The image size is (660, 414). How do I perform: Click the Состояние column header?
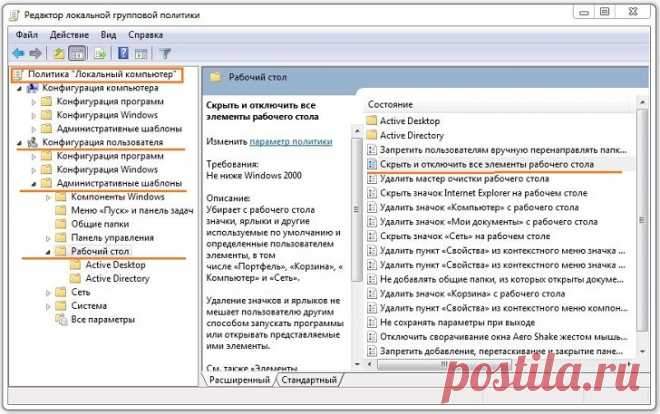(x=500, y=104)
